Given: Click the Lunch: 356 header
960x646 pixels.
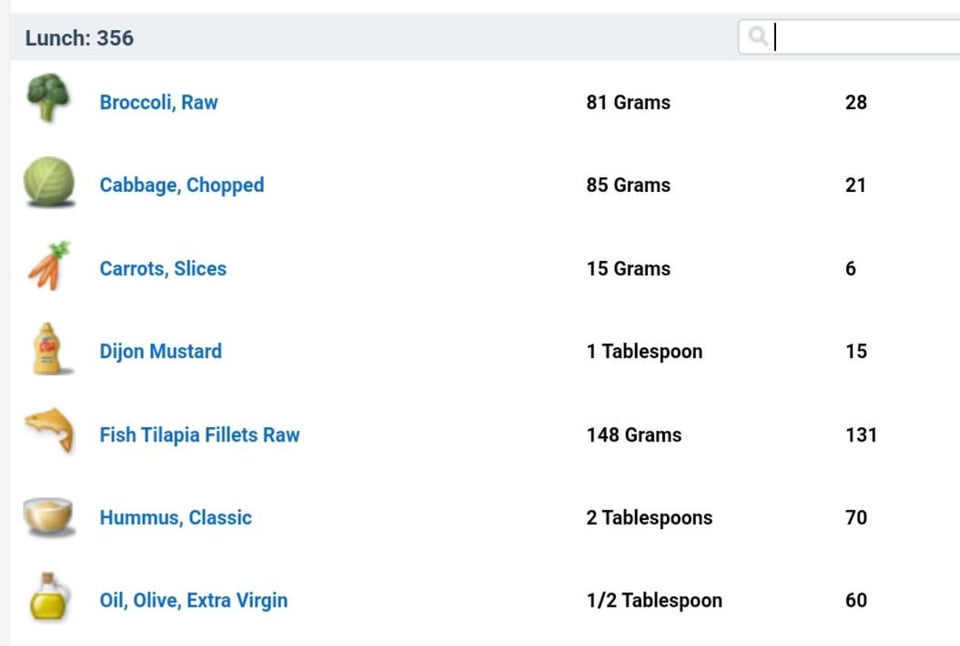Looking at the screenshot, I should (x=79, y=38).
